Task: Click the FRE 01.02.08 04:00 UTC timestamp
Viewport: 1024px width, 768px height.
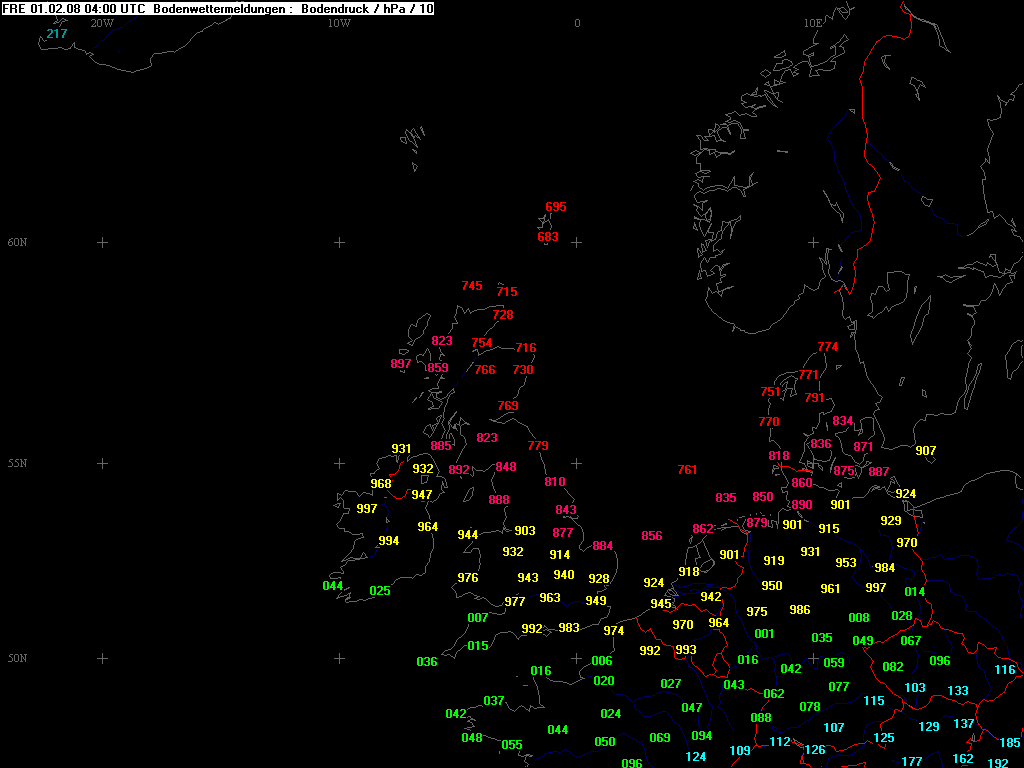Action: 74,8
